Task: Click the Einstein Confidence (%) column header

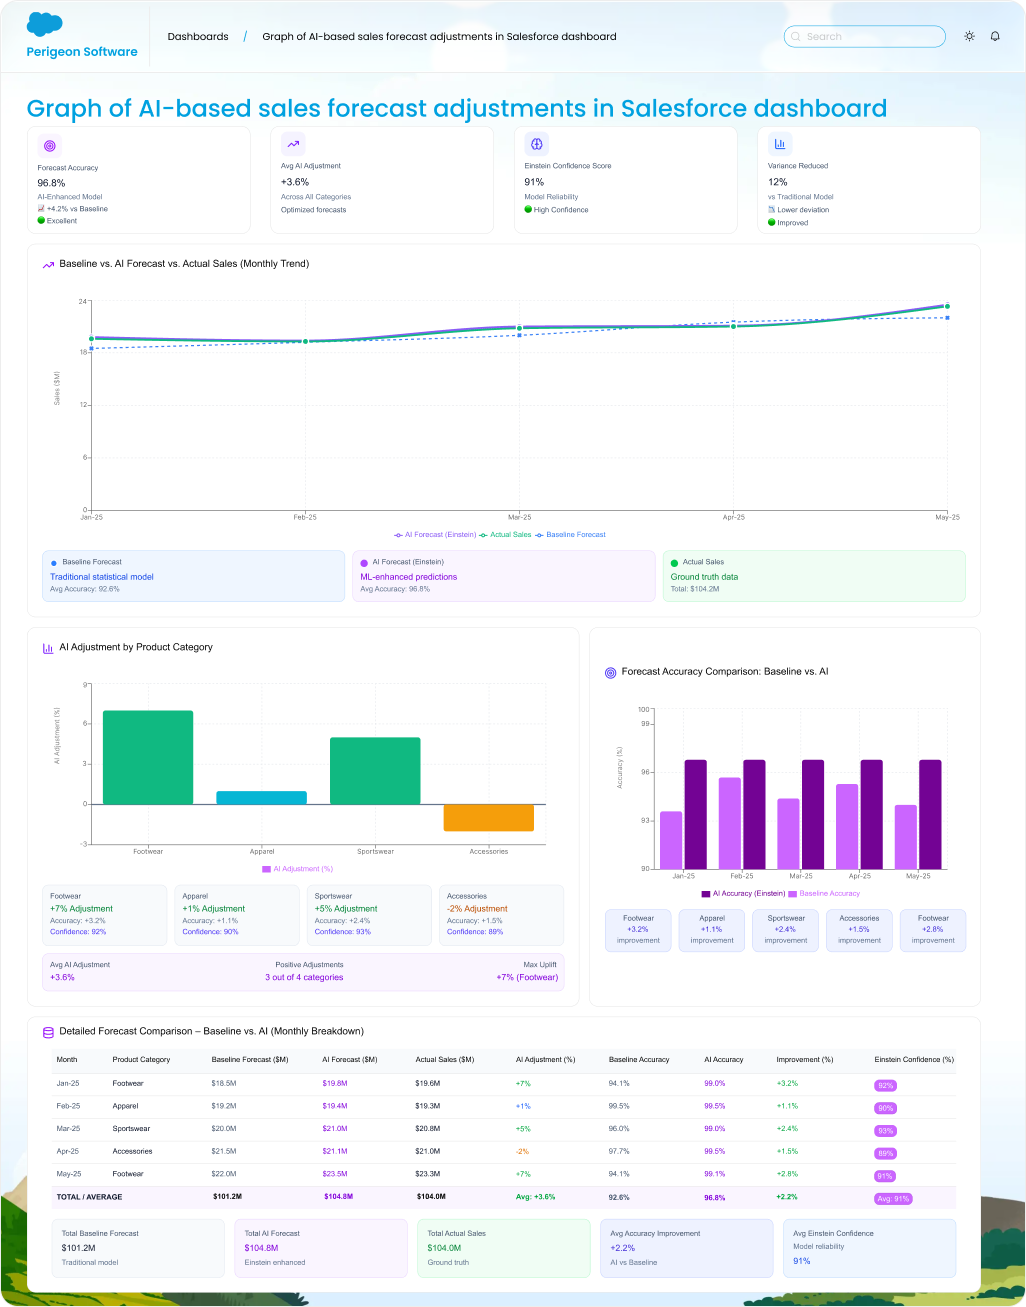Action: [913, 1059]
